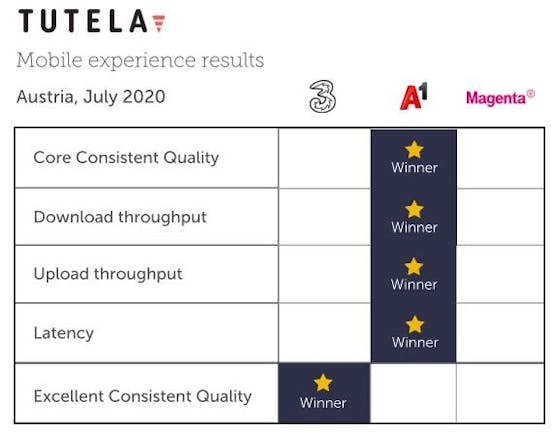Click the star in Latency row
Viewport: 558px width, 437px height.
[x=415, y=324]
